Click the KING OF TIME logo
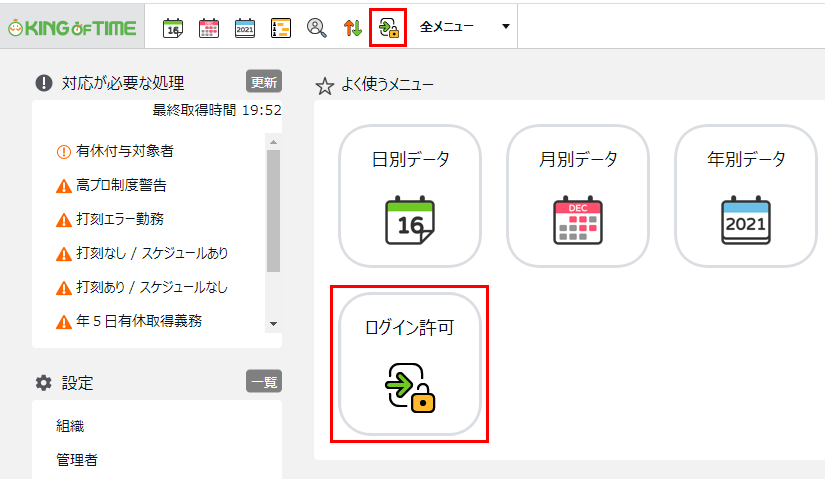 (72, 28)
